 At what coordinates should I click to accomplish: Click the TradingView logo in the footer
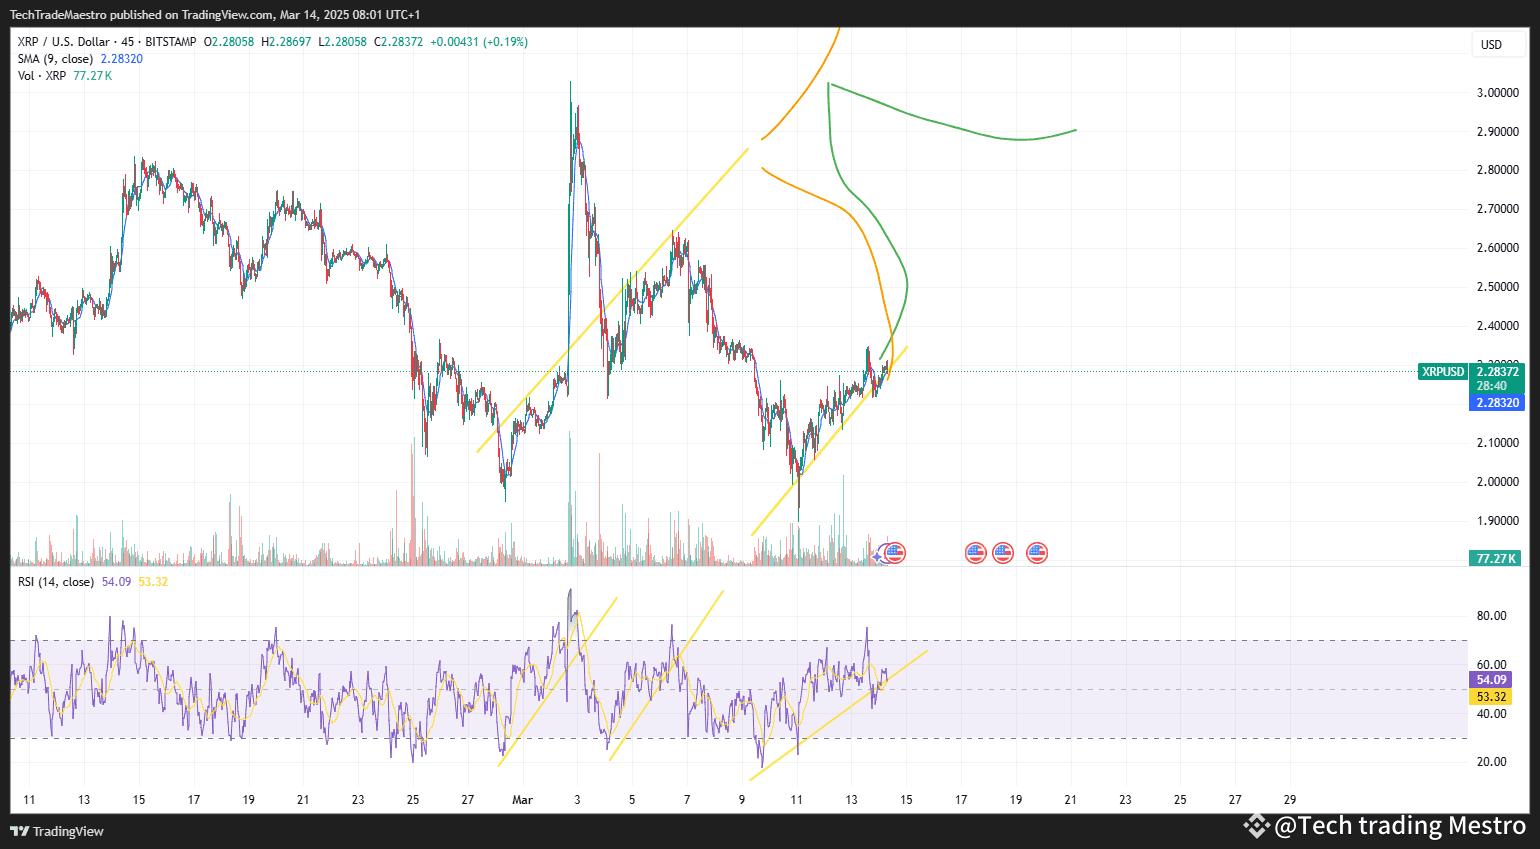point(57,831)
